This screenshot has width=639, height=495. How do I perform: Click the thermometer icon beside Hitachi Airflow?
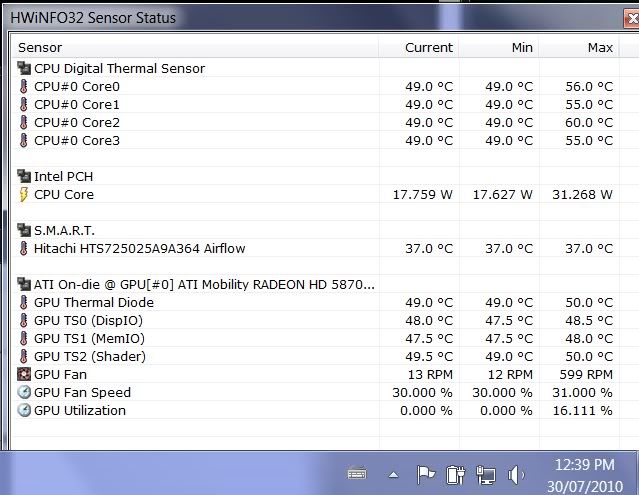[x=24, y=248]
